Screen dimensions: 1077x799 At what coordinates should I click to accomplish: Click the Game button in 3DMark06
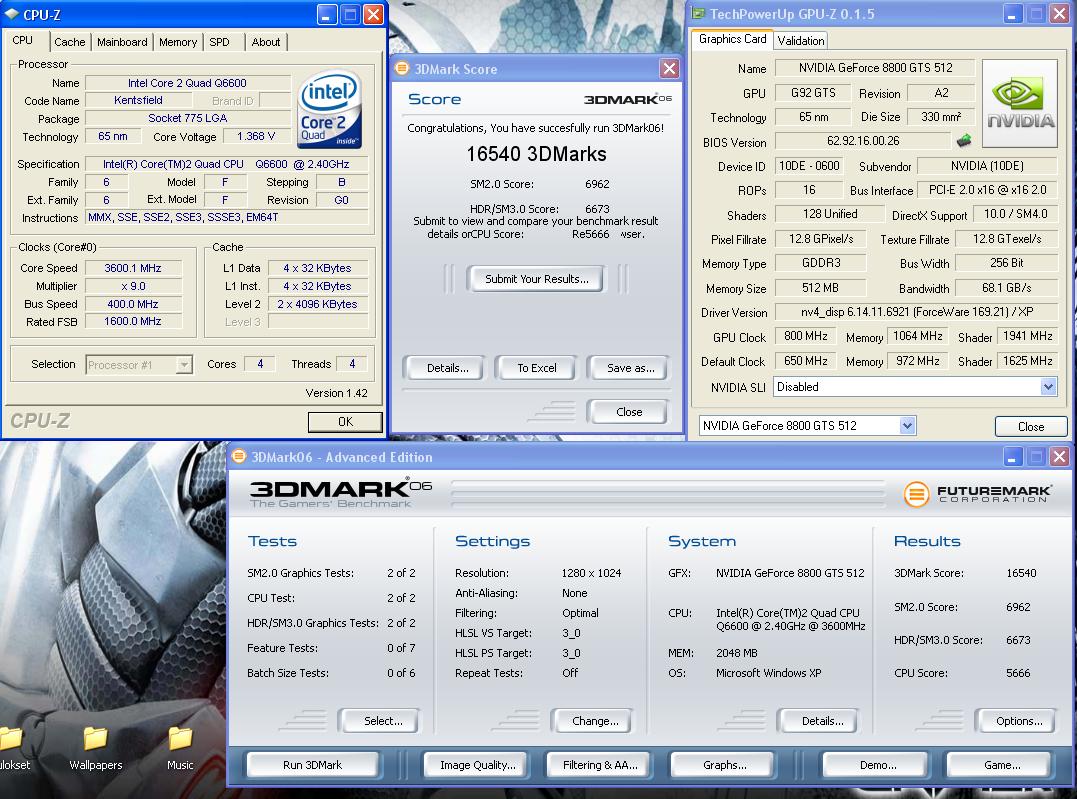pyautogui.click(x=1001, y=765)
